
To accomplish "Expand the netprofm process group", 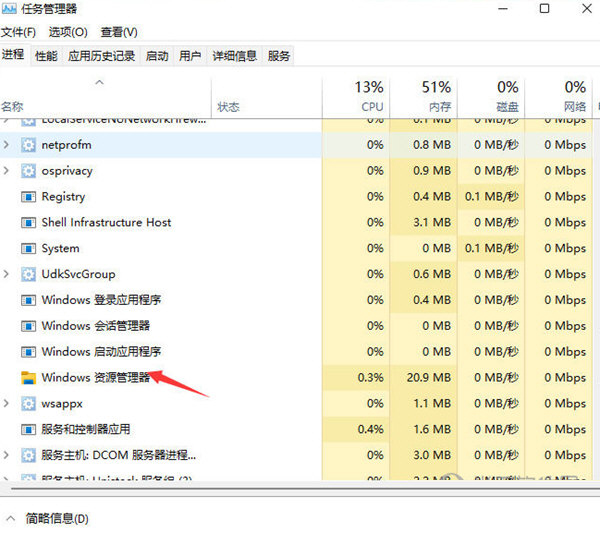I will pyautogui.click(x=8, y=145).
